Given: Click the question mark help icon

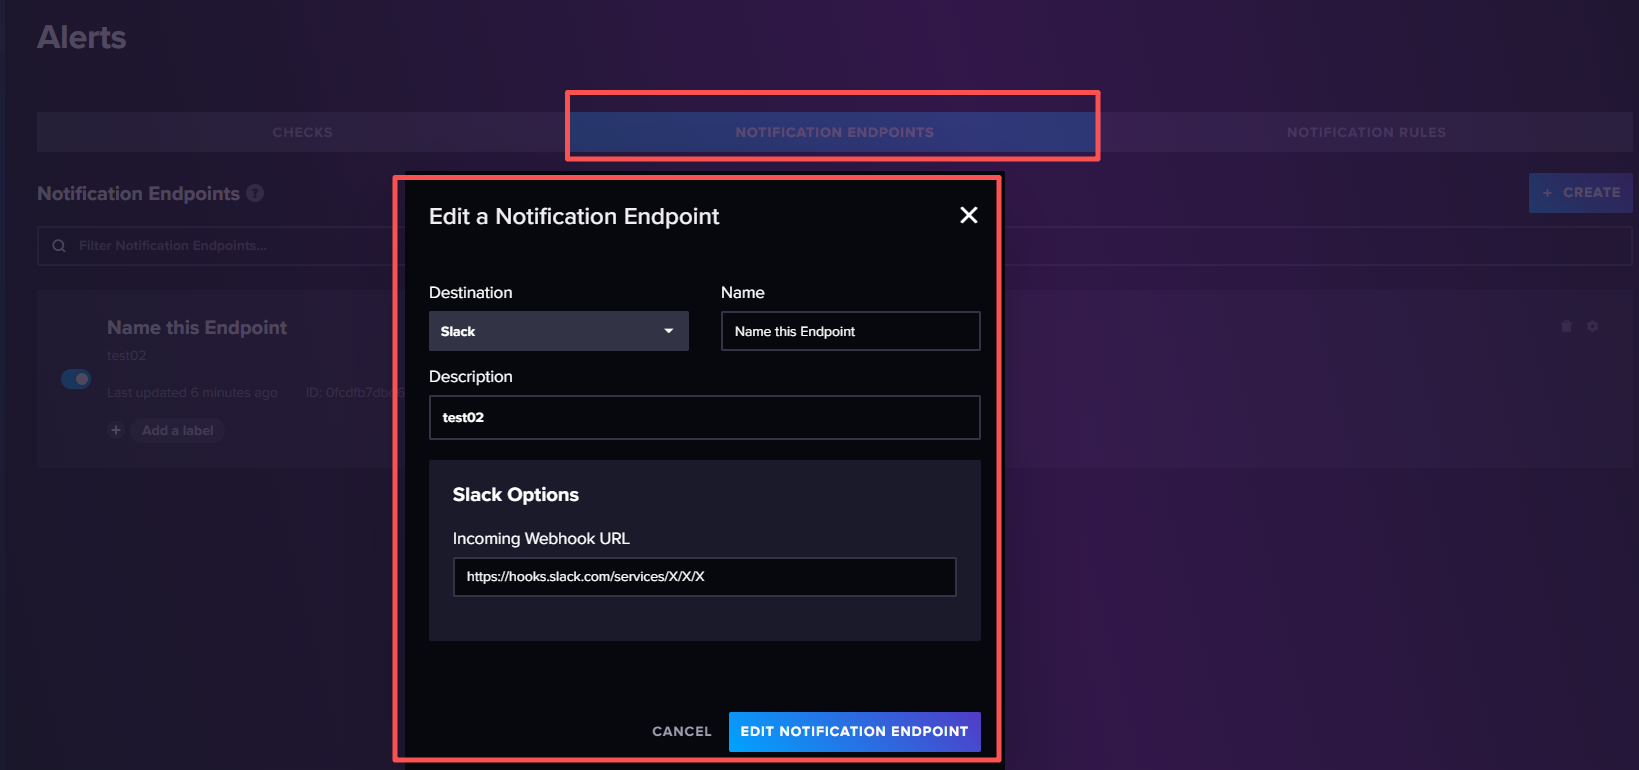Looking at the screenshot, I should pos(255,193).
